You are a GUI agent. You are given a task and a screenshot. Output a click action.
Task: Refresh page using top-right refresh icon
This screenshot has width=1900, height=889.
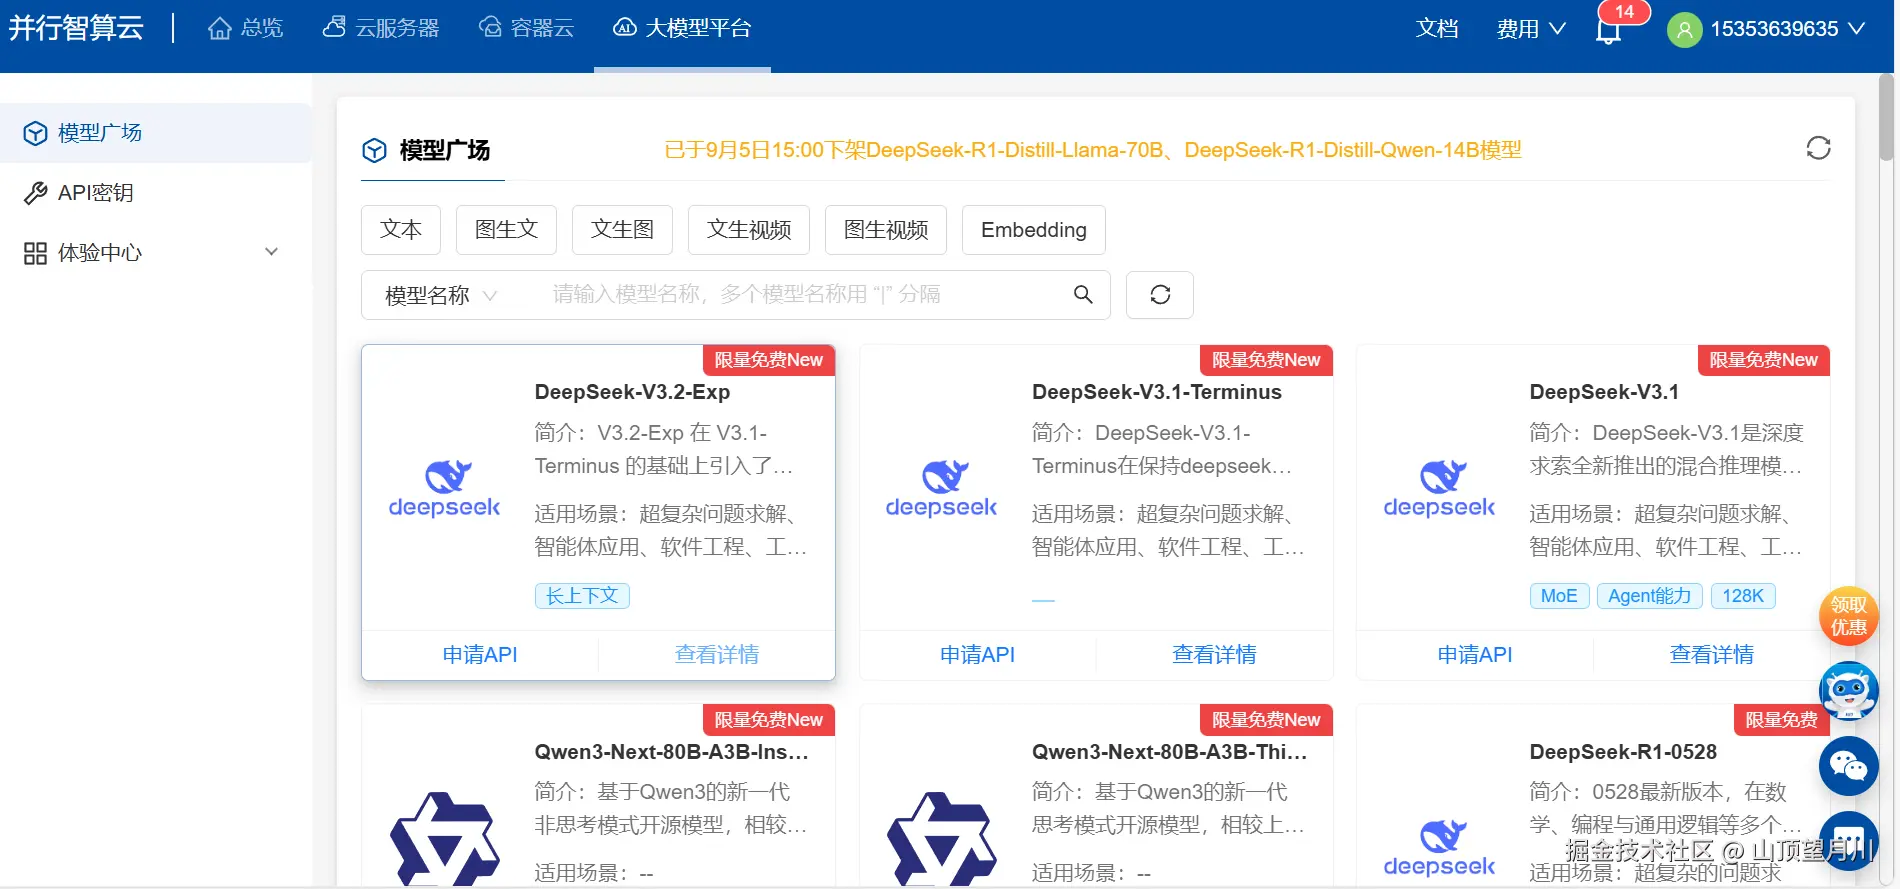[1818, 148]
